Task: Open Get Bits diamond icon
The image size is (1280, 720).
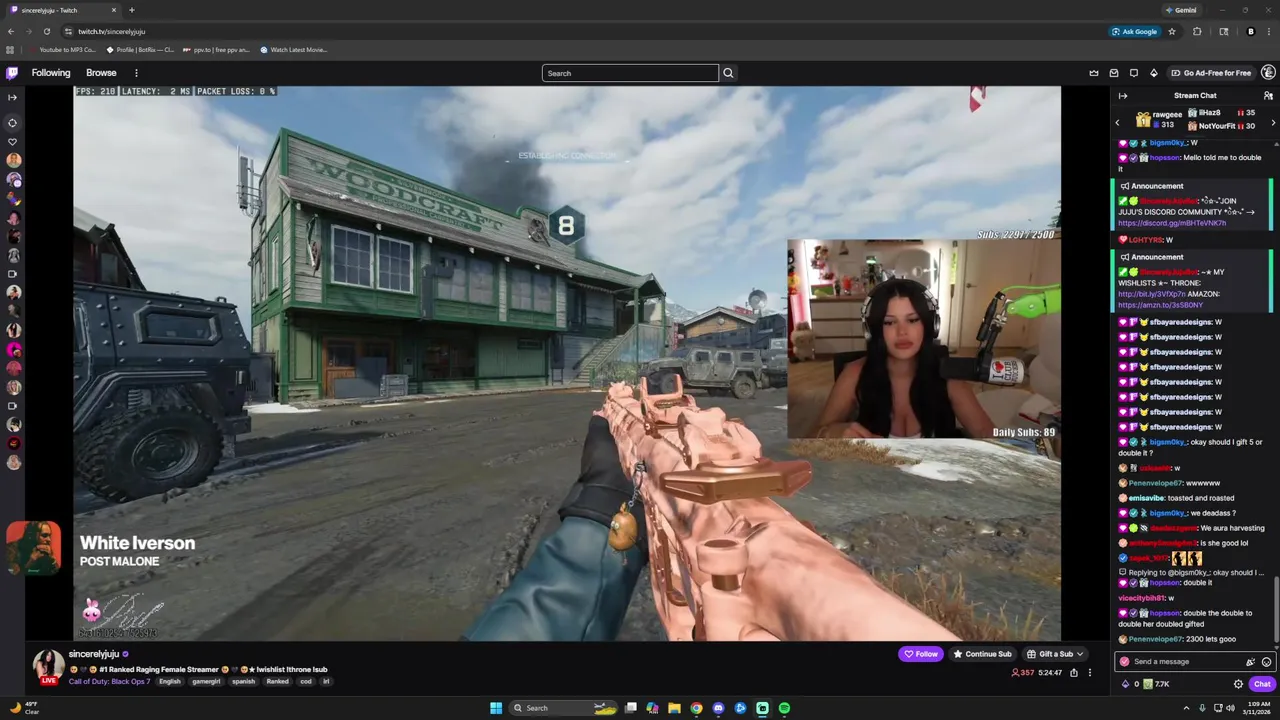Action: coord(1153,73)
